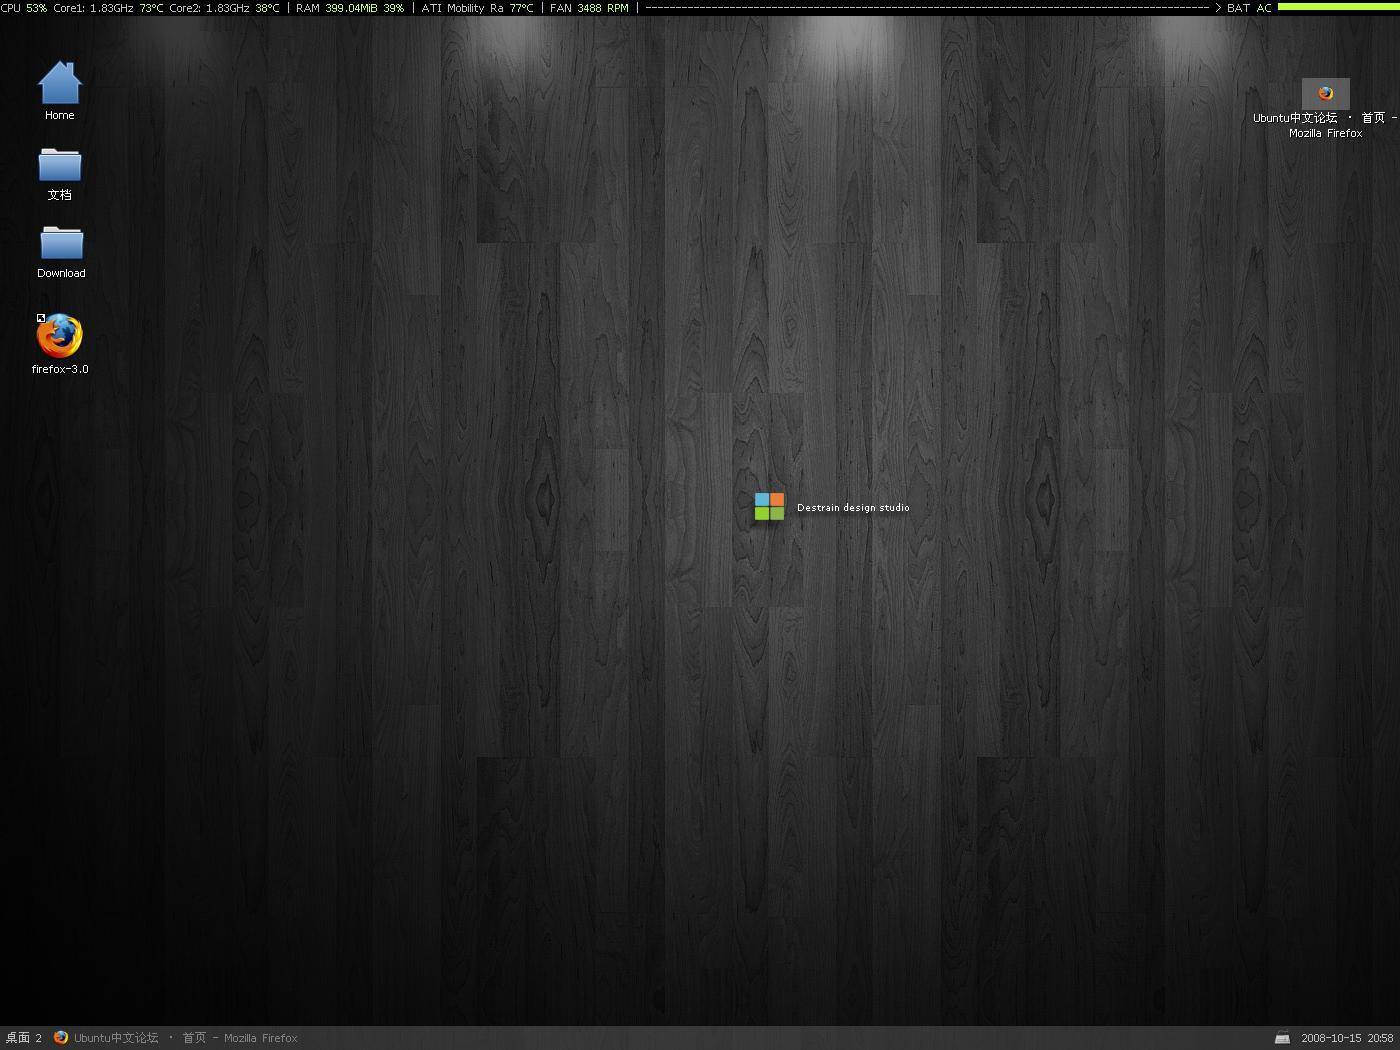Click the Core1: 1.83GHz 73°C reading
1400x1050 pixels.
click(x=108, y=8)
